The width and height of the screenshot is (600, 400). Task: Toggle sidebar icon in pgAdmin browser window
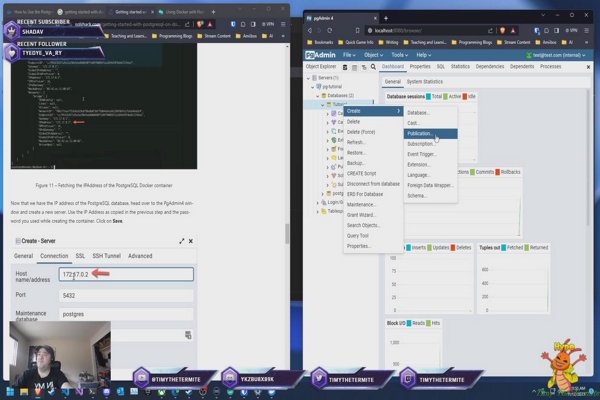[557, 30]
